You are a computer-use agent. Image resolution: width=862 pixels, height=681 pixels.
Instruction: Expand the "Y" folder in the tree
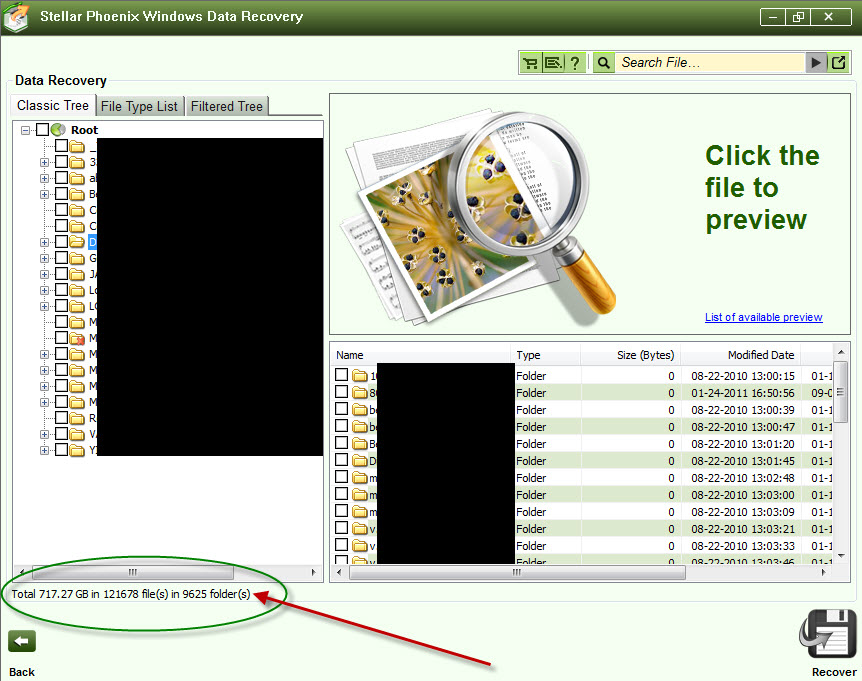pyautogui.click(x=45, y=450)
